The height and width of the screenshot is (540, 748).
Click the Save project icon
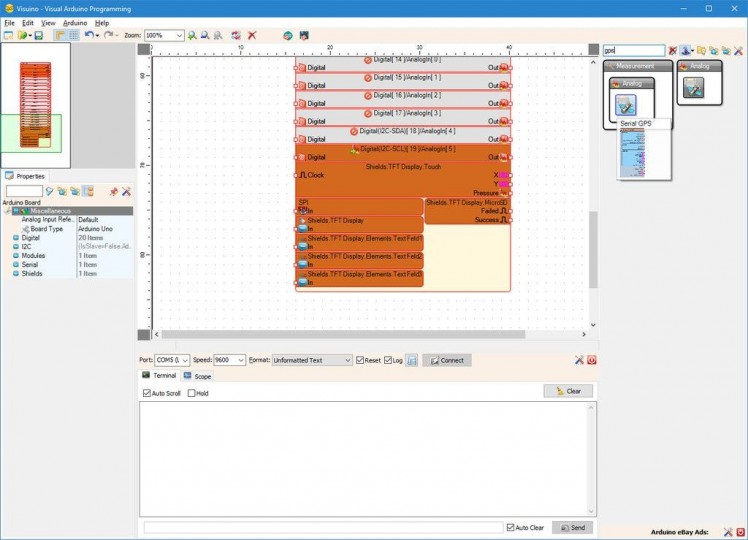coord(38,35)
